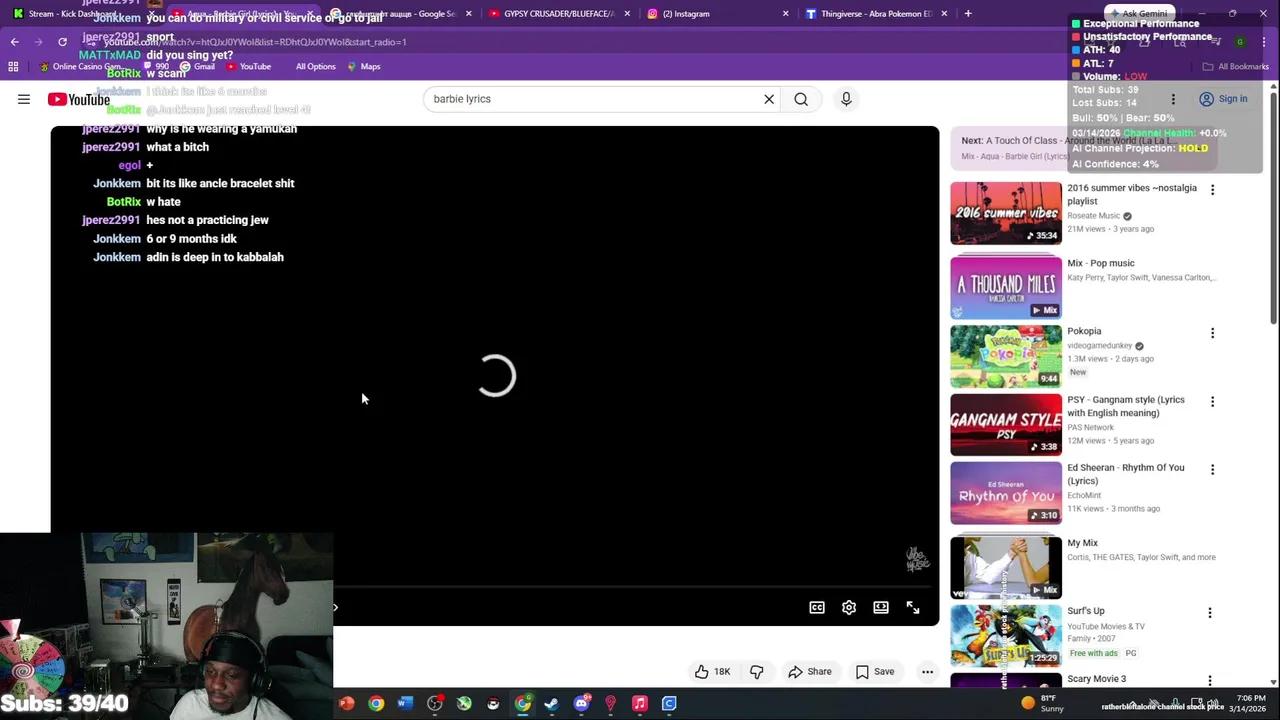Image resolution: width=1280 pixels, height=720 pixels.
Task: Open the All Bookmarks folder
Action: pos(1236,67)
